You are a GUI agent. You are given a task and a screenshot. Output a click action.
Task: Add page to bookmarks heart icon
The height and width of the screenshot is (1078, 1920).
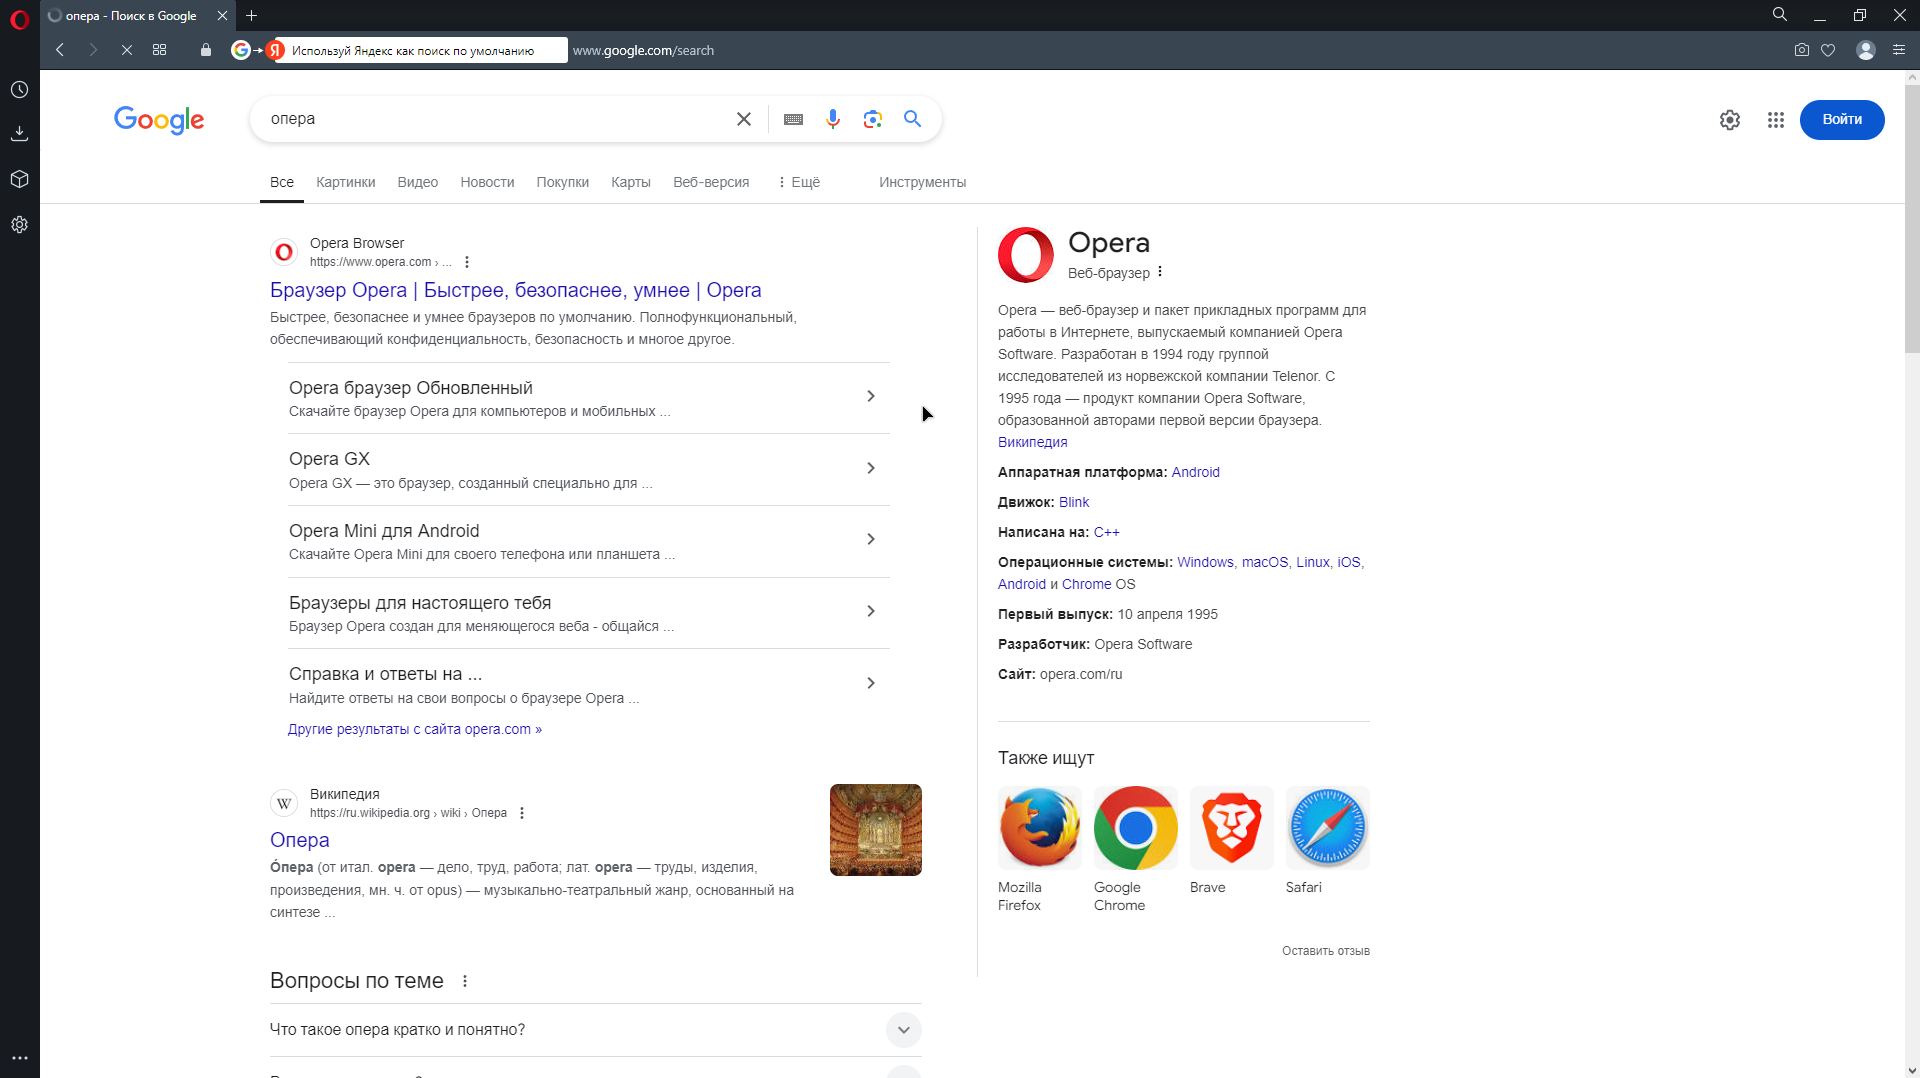tap(1828, 50)
